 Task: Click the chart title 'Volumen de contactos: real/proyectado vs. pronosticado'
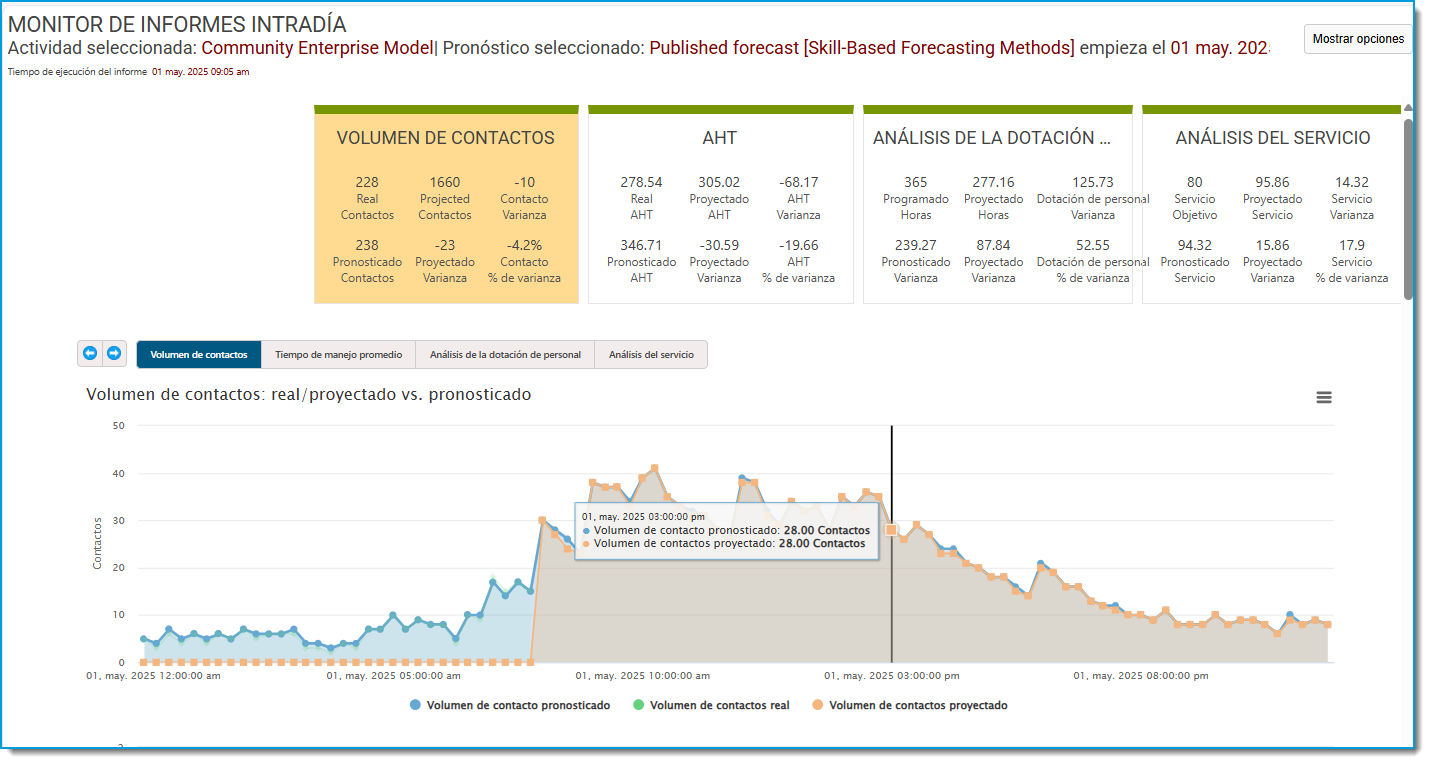coord(309,395)
